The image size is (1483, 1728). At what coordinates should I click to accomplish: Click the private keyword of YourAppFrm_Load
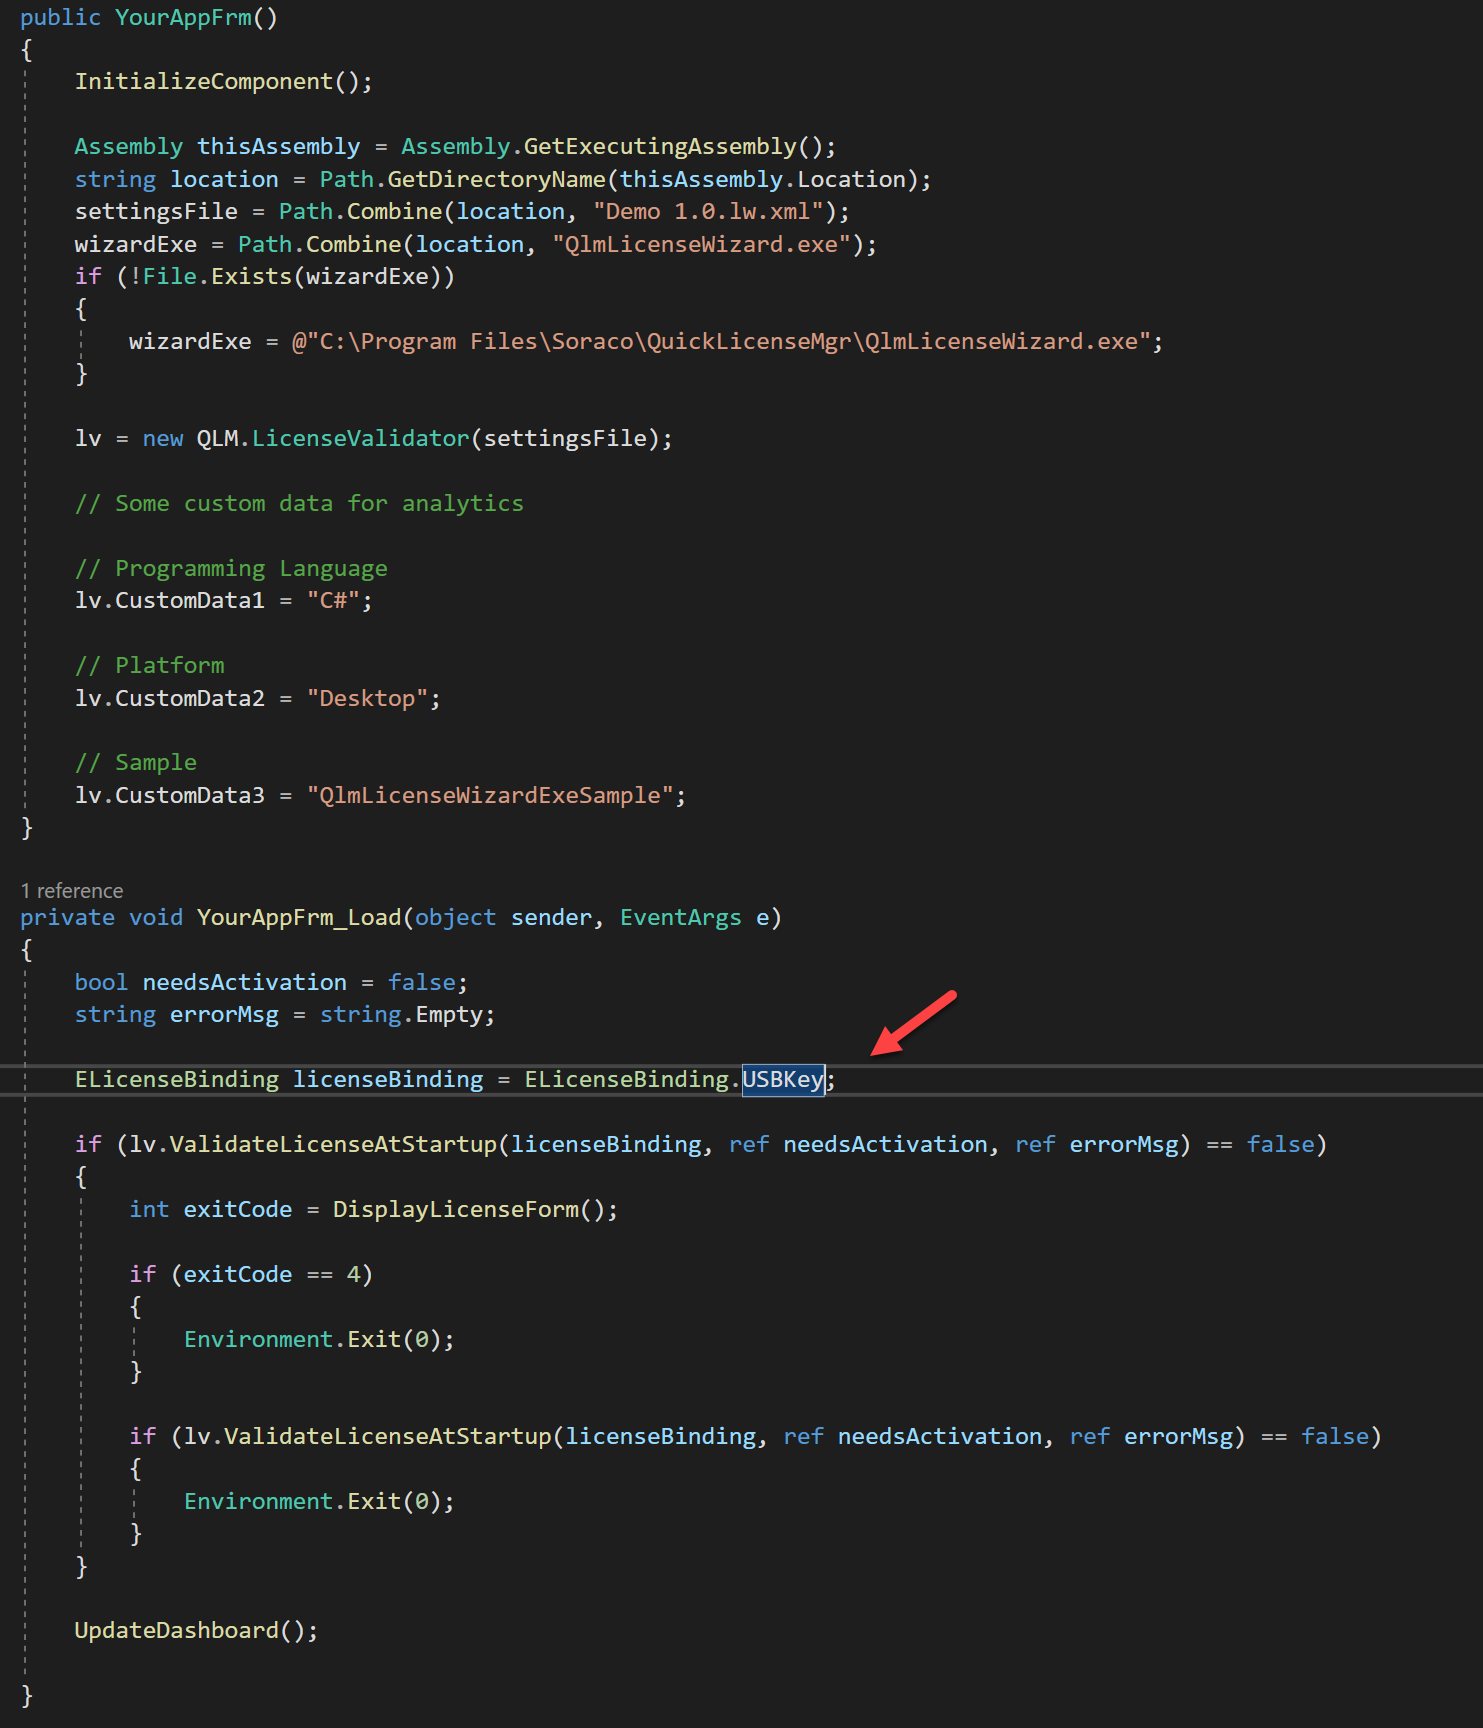[x=67, y=917]
